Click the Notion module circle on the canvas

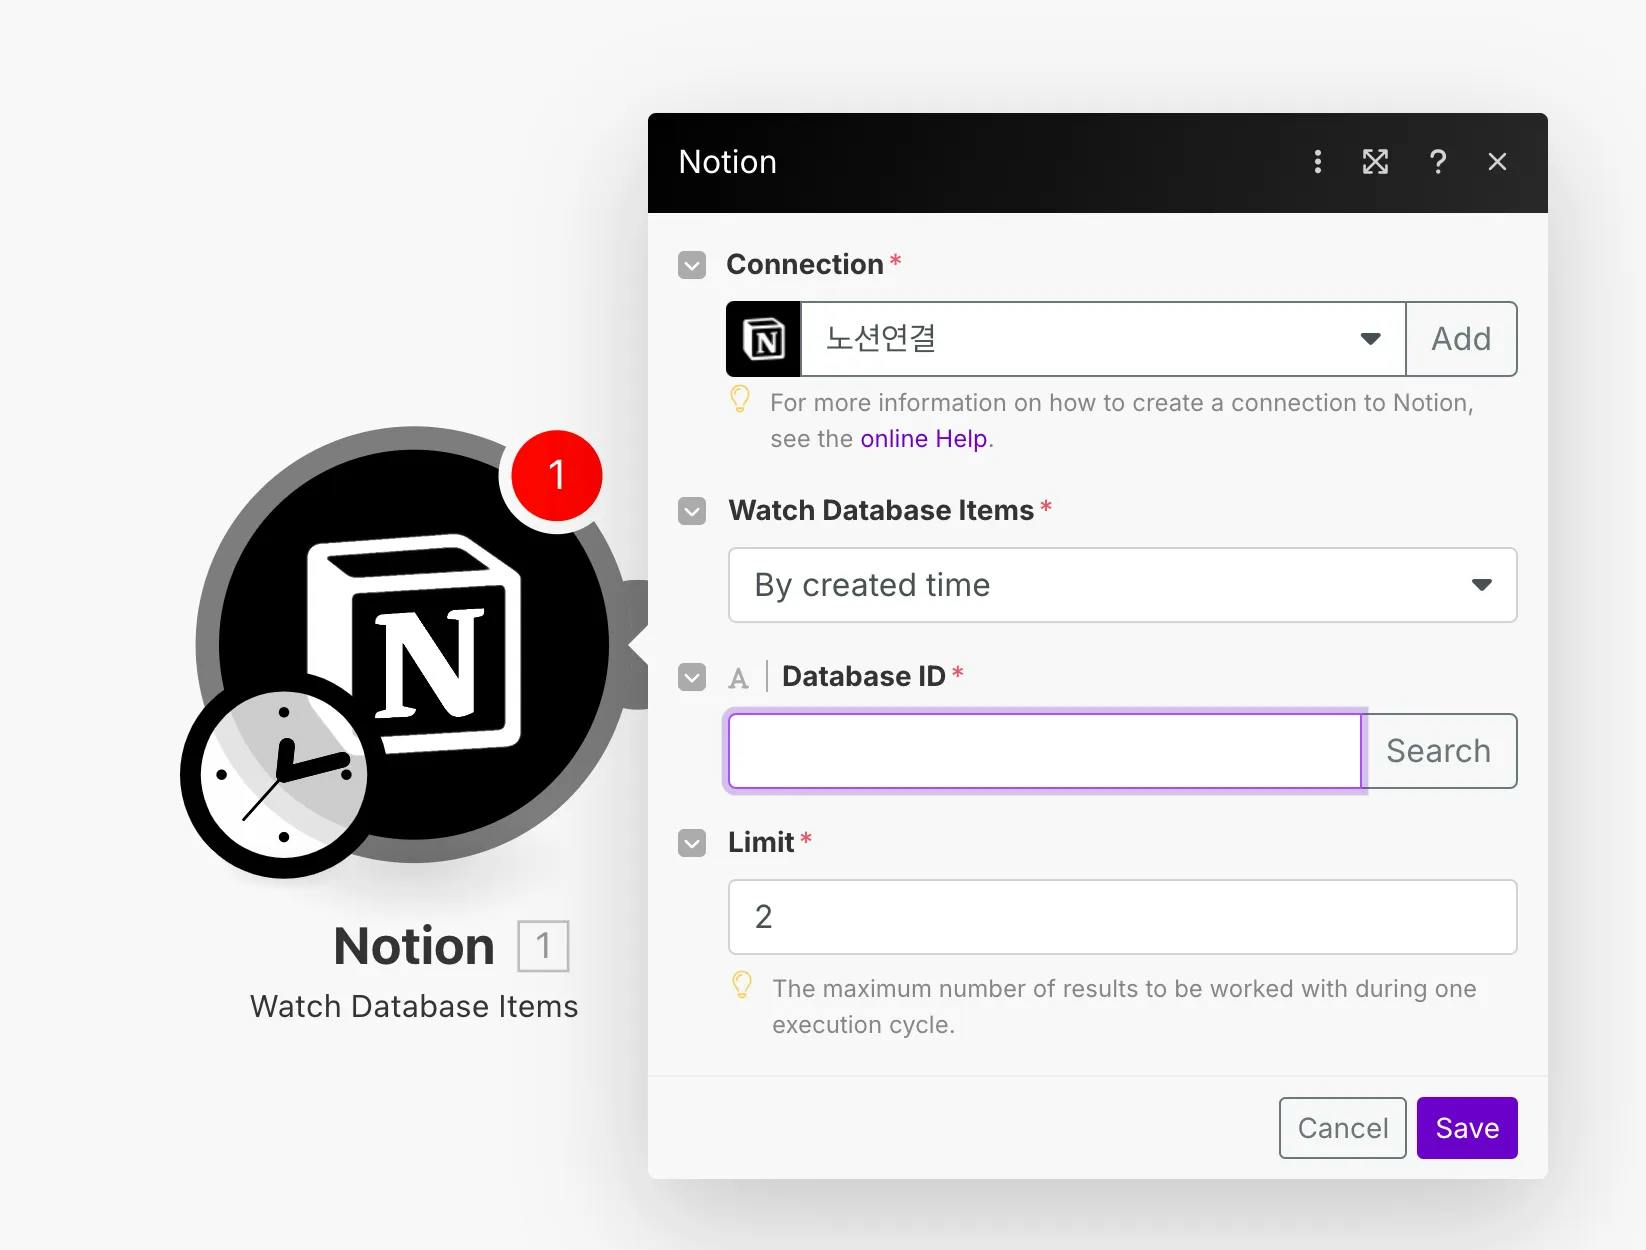(x=414, y=644)
